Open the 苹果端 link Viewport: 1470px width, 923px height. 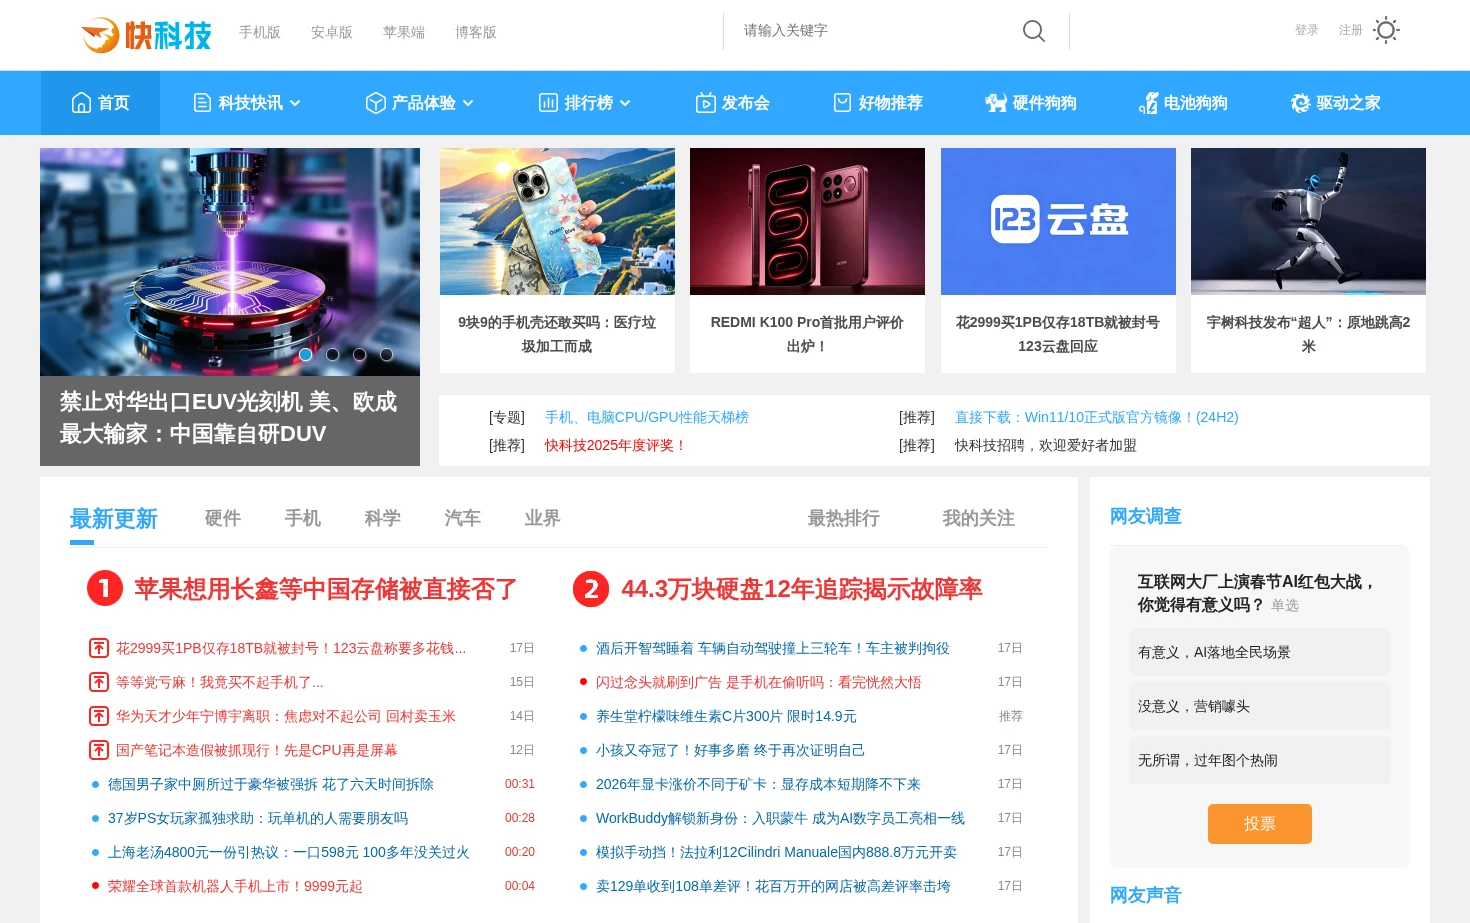[x=404, y=32]
